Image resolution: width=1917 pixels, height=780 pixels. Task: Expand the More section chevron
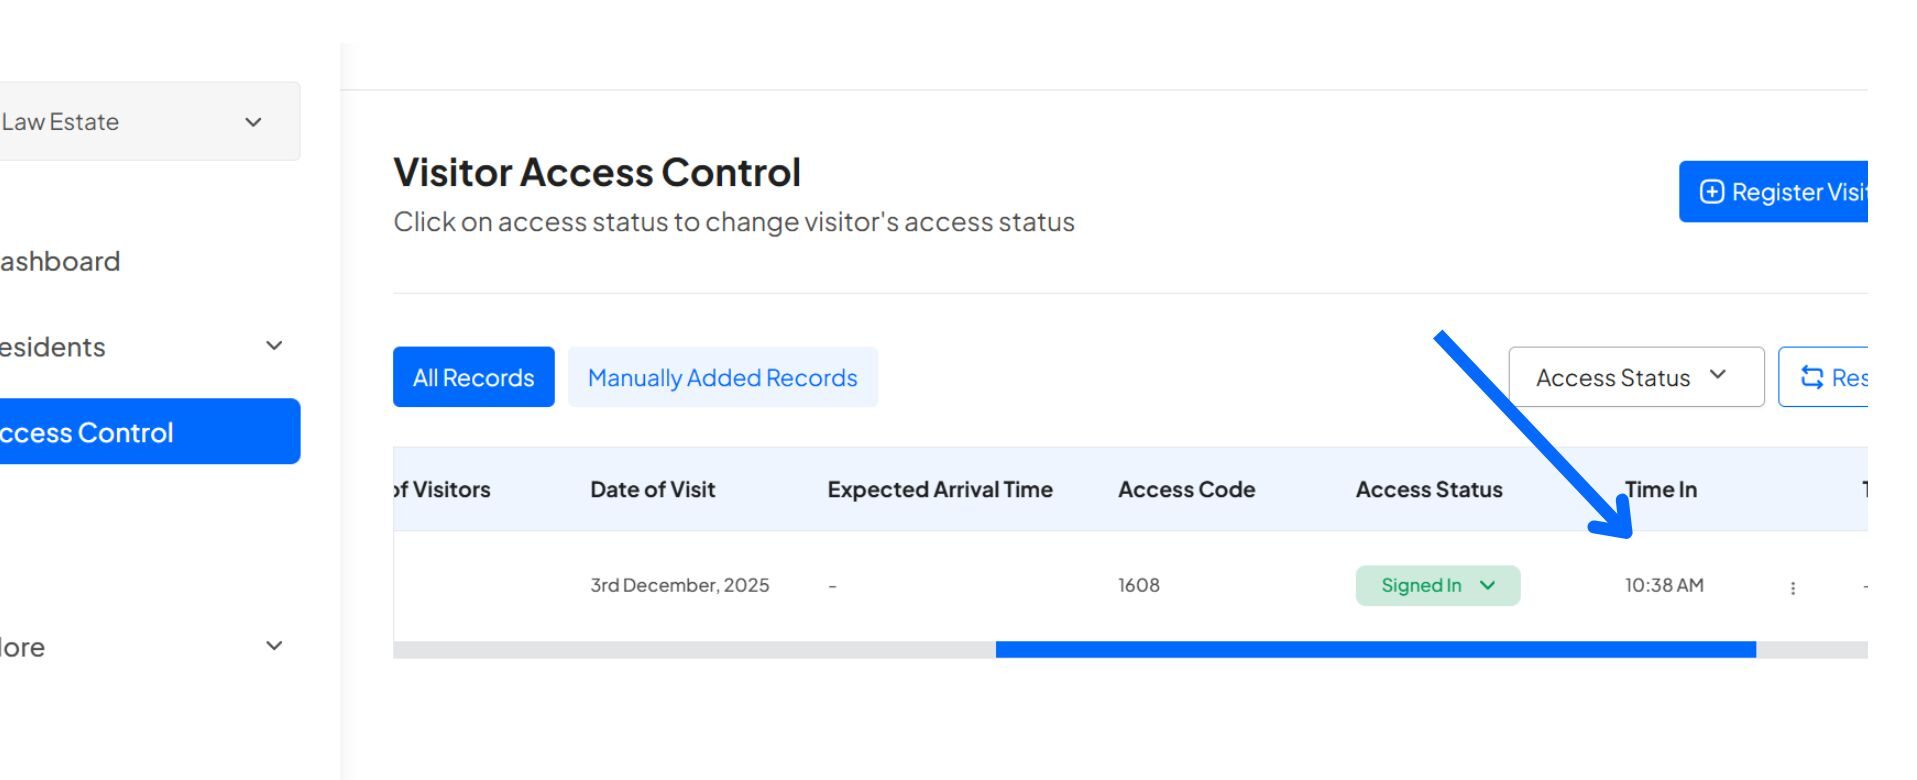pyautogui.click(x=273, y=645)
